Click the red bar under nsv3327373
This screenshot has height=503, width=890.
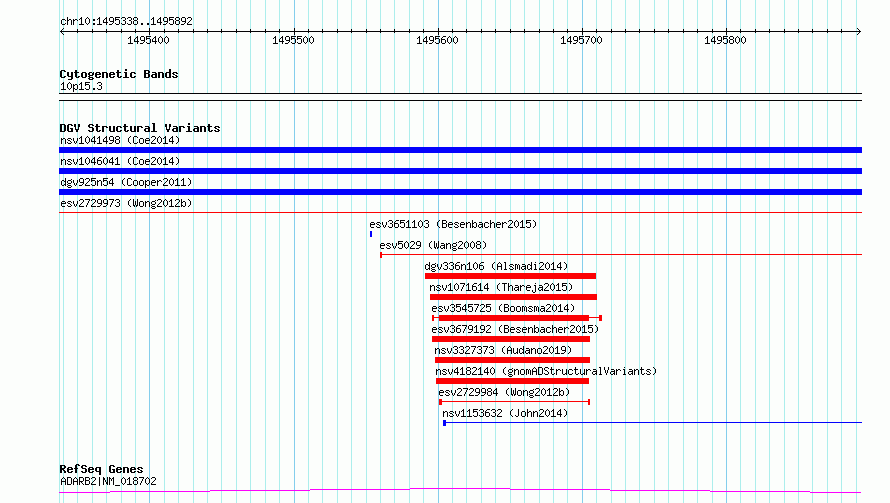[513, 360]
